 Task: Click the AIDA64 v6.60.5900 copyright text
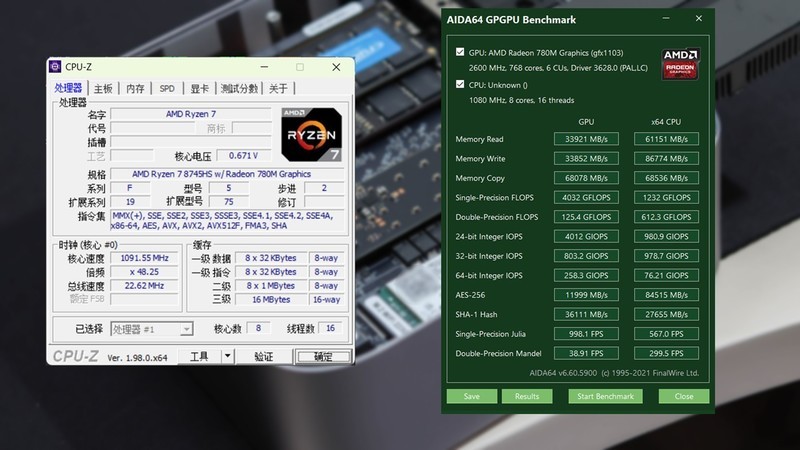point(614,373)
